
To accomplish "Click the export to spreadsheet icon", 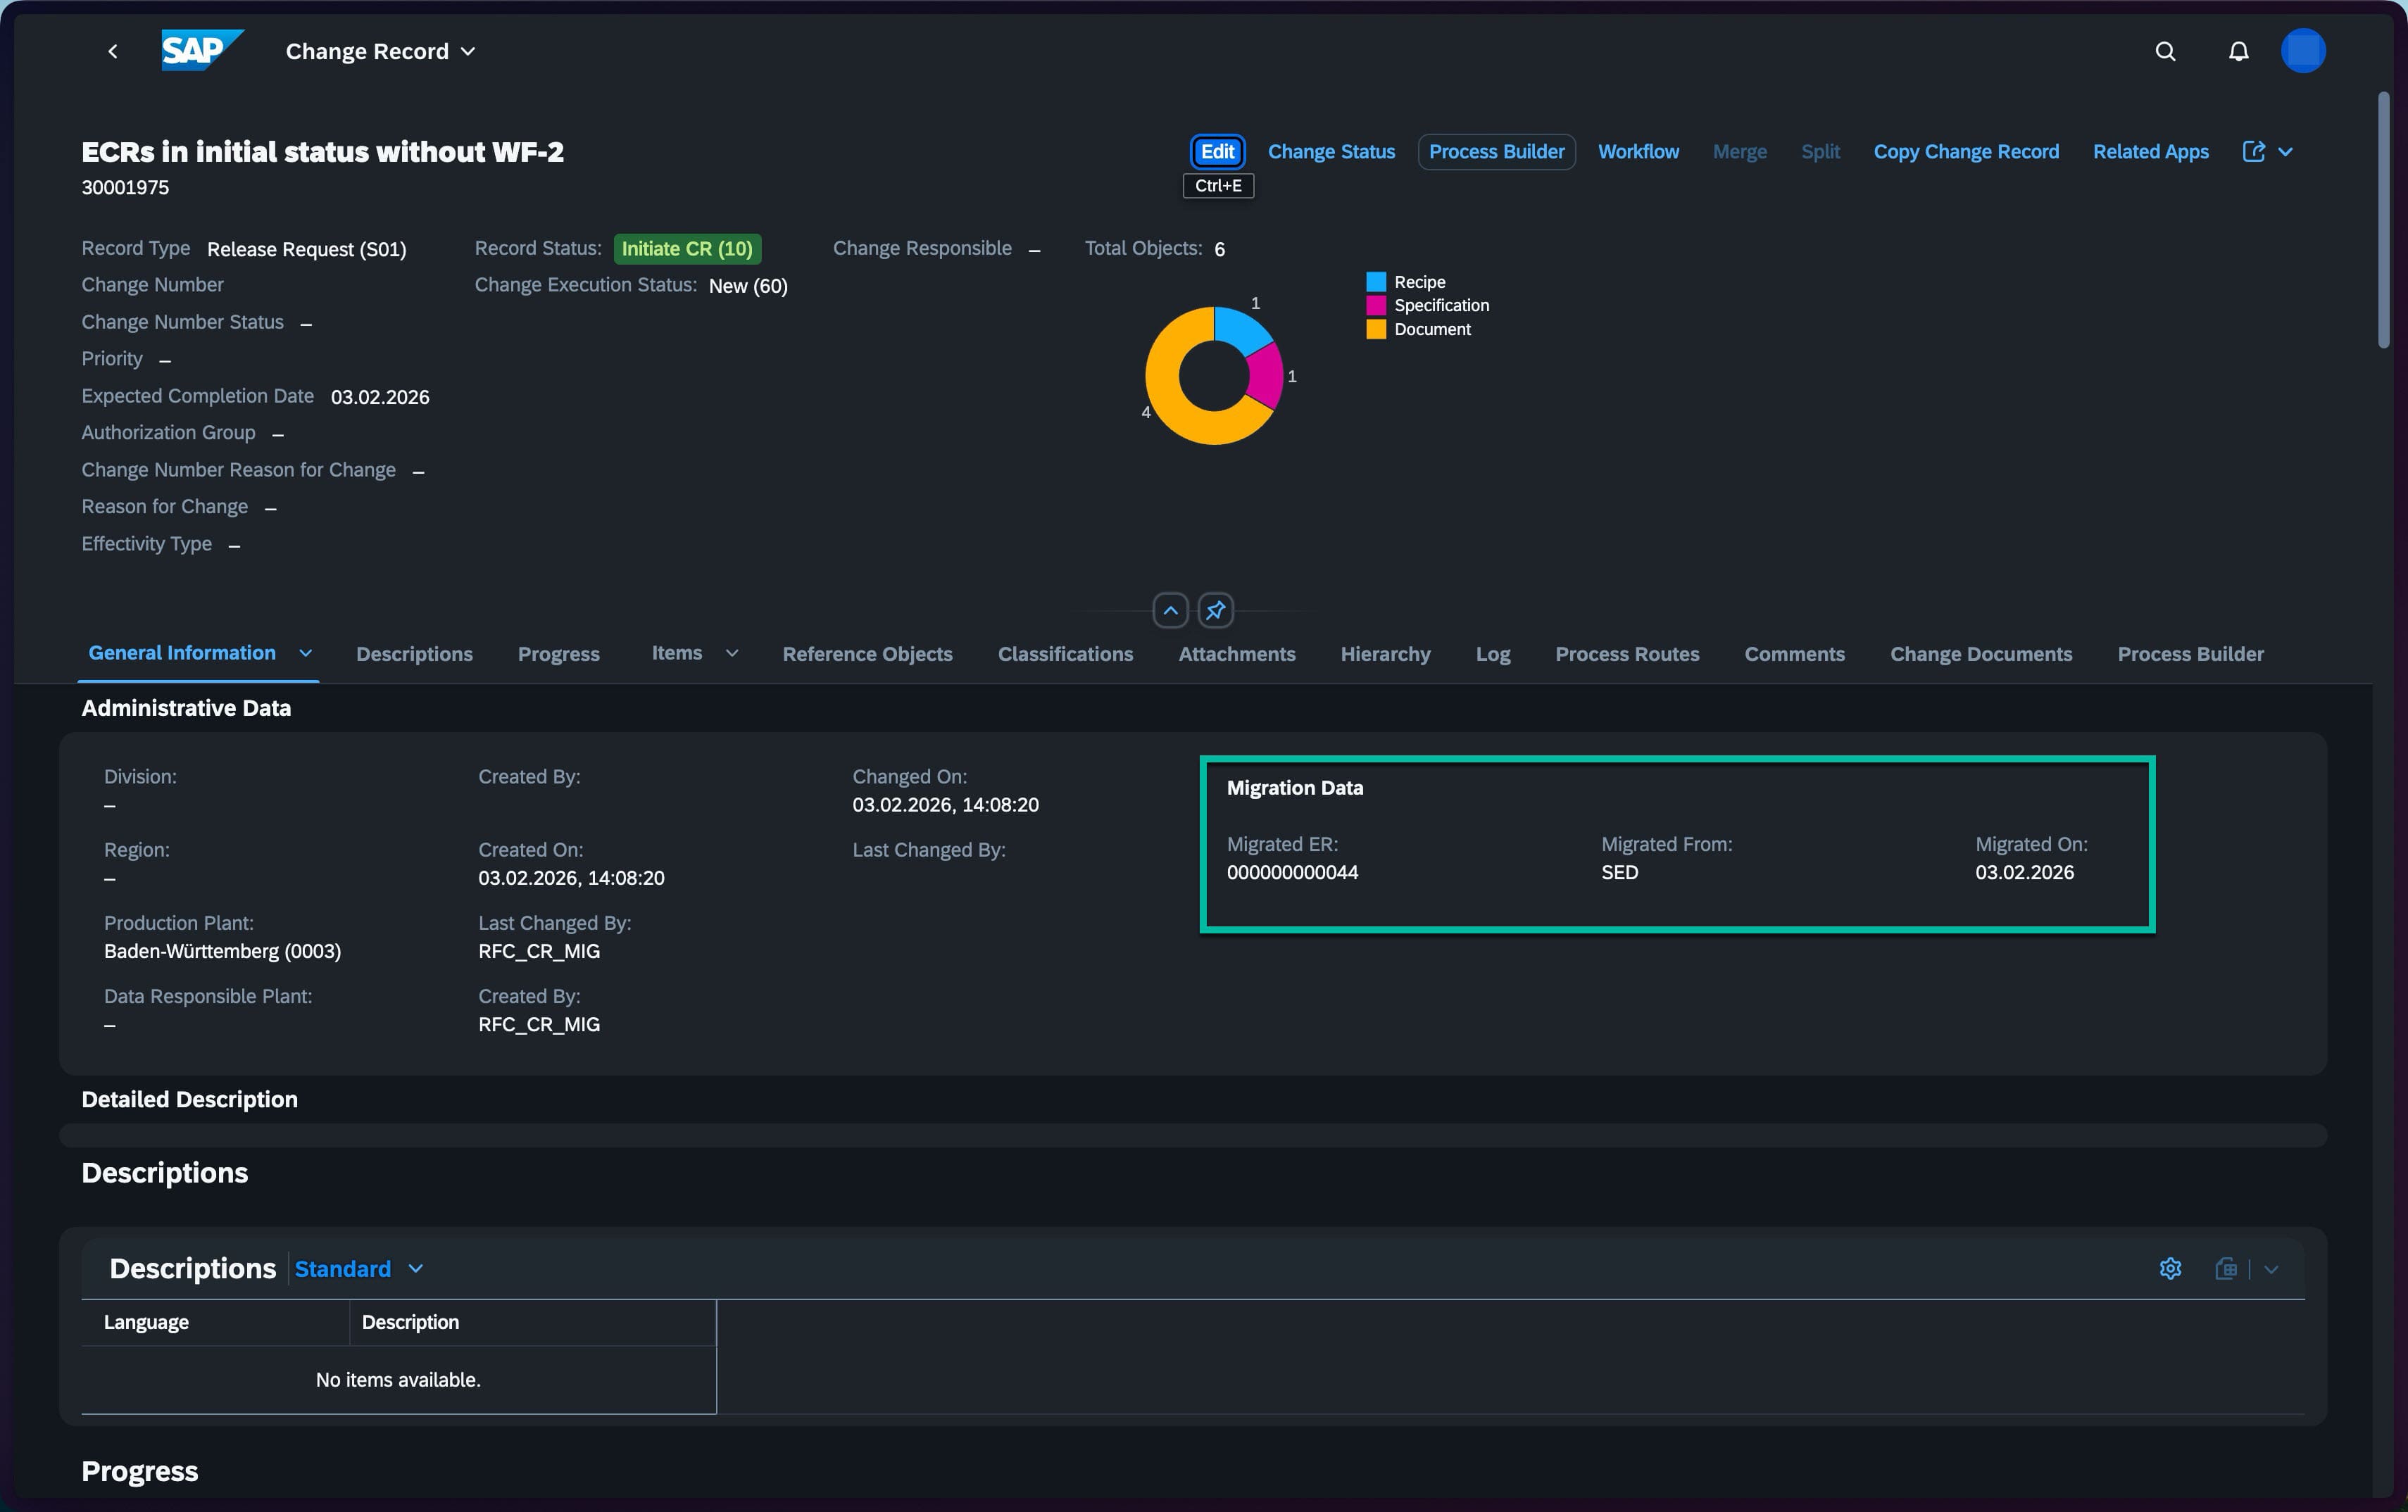I will [x=2226, y=1268].
